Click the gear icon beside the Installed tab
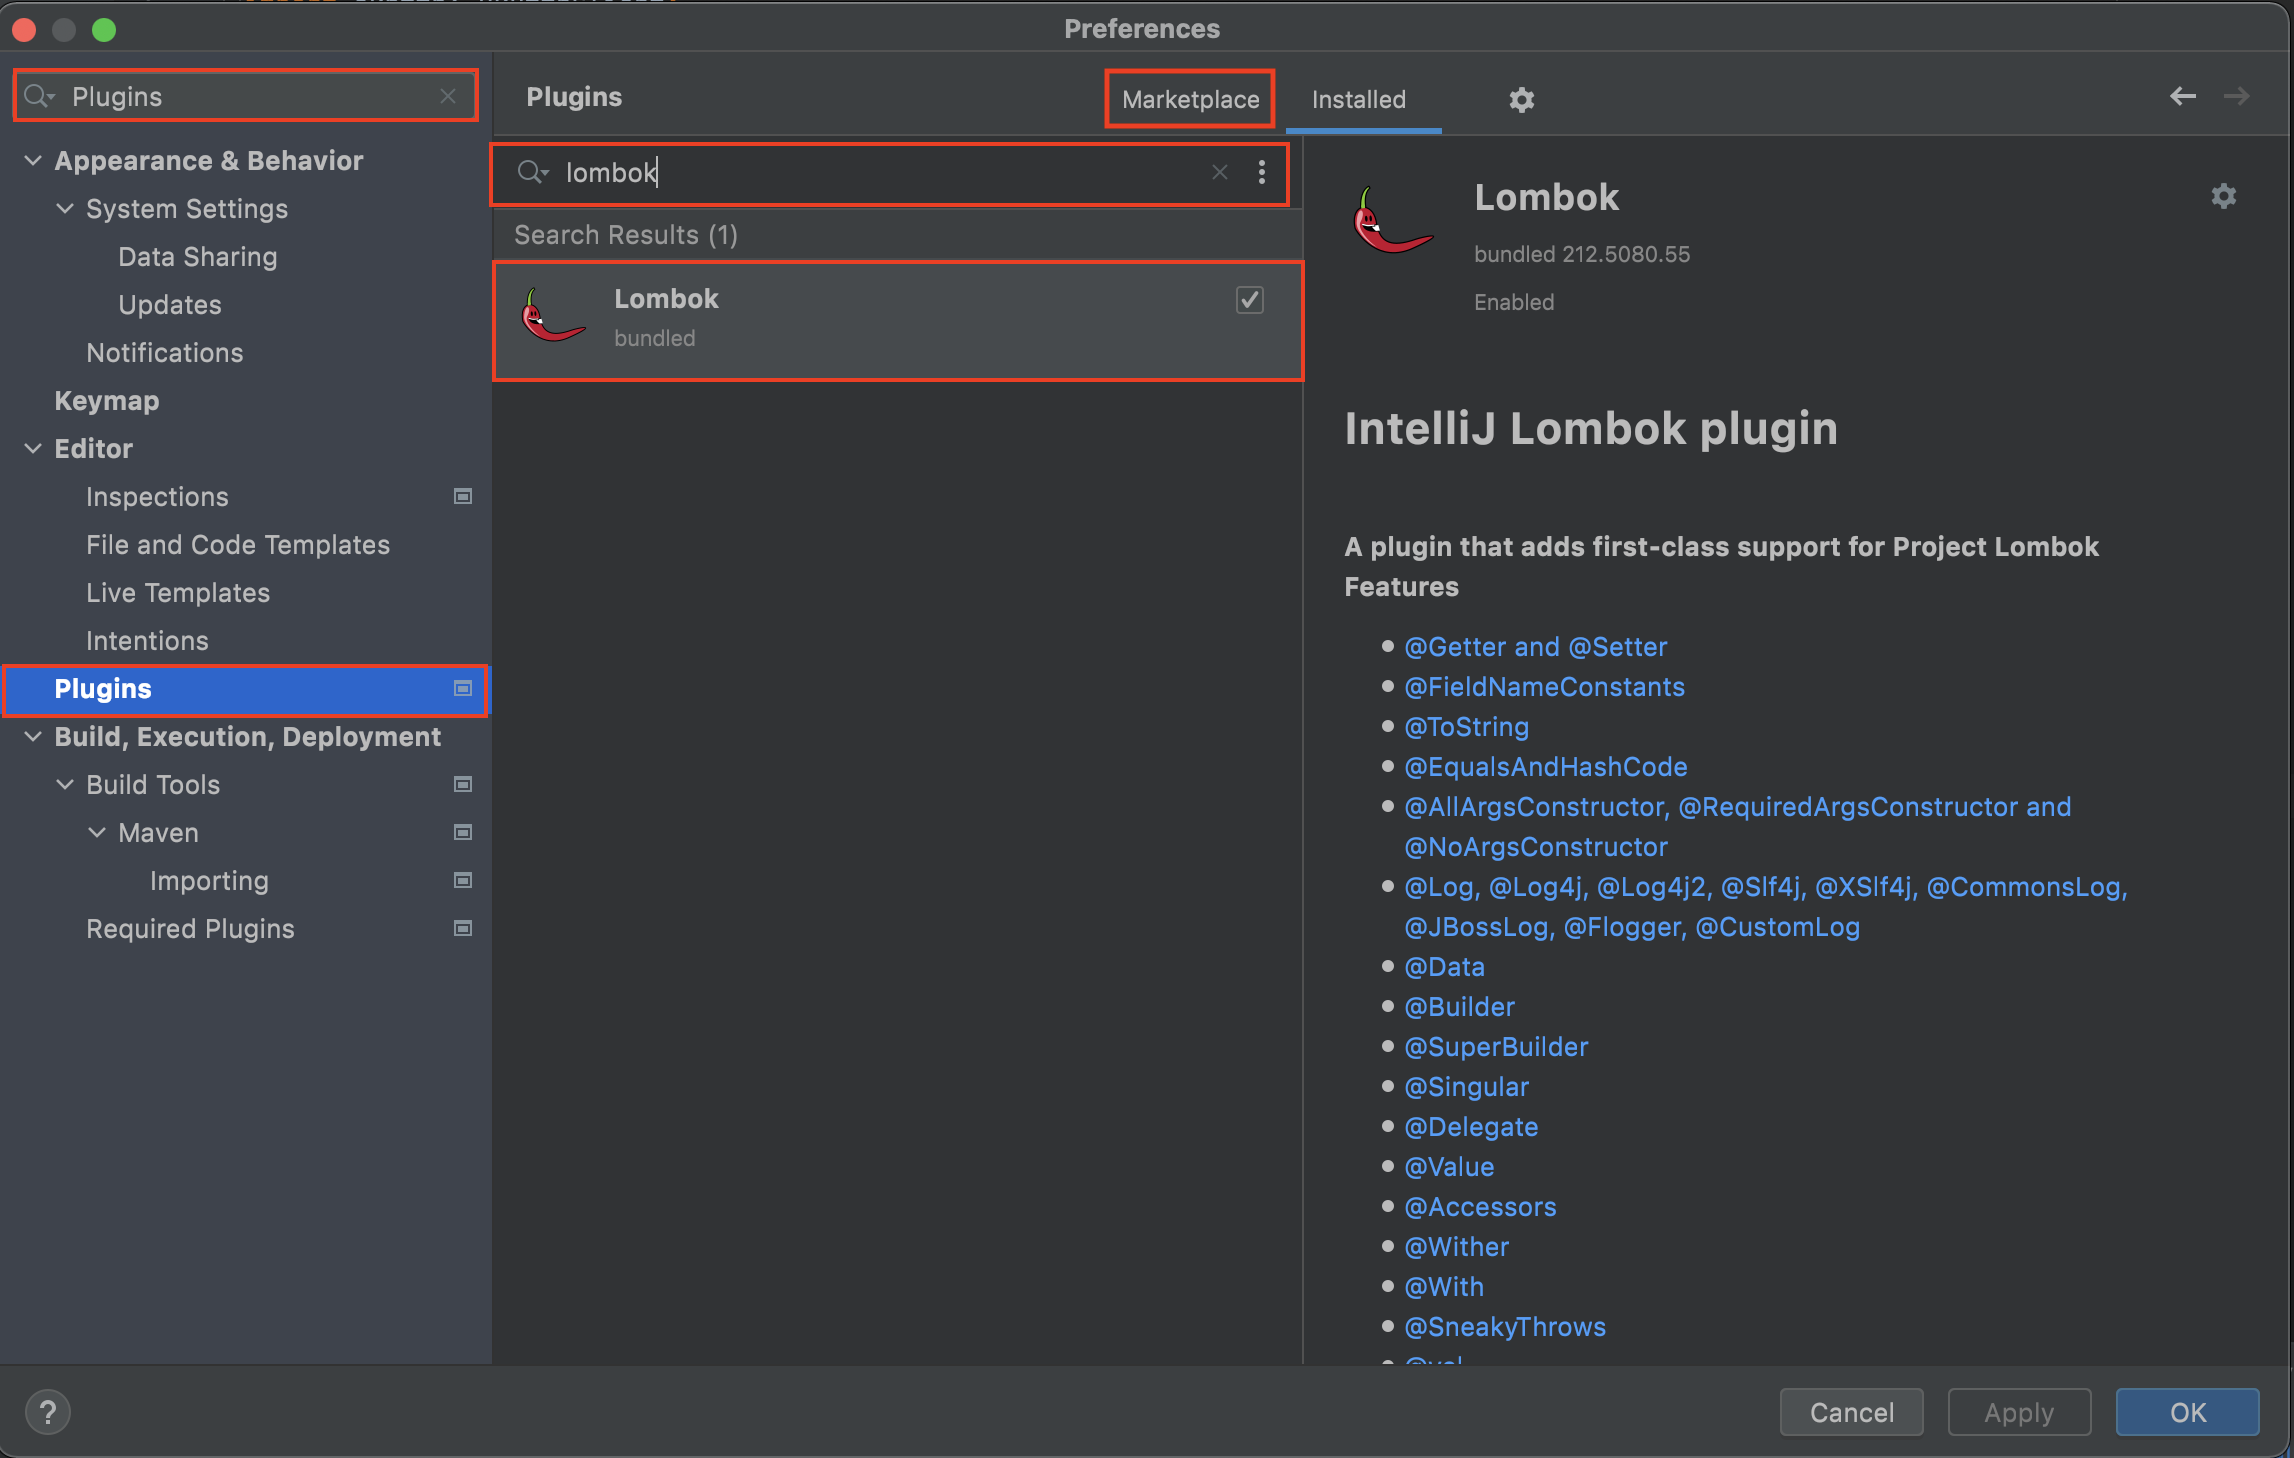The width and height of the screenshot is (2294, 1458). [1521, 99]
